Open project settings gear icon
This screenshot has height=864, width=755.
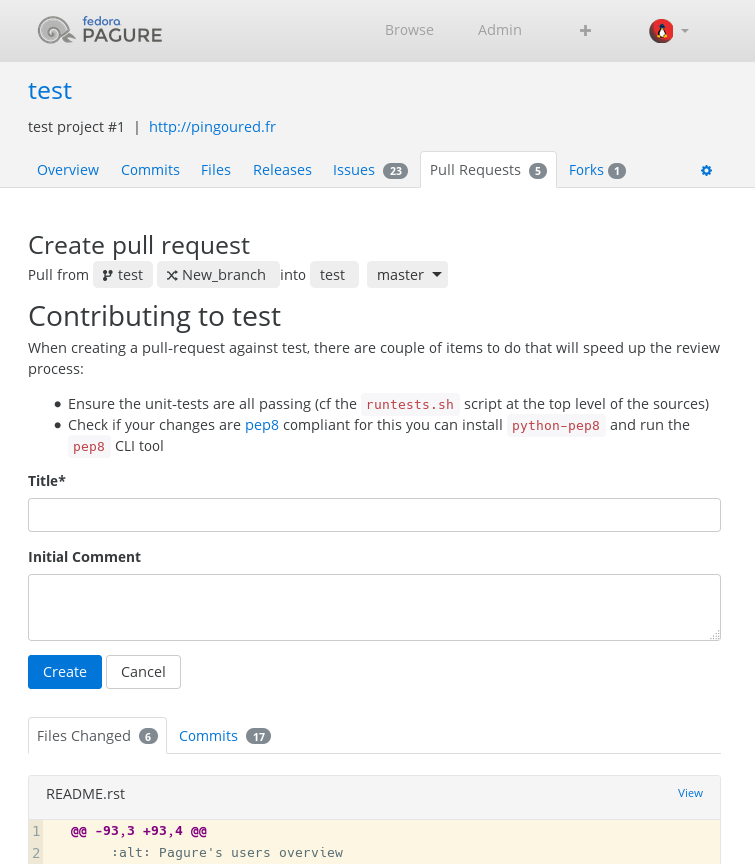click(x=706, y=171)
